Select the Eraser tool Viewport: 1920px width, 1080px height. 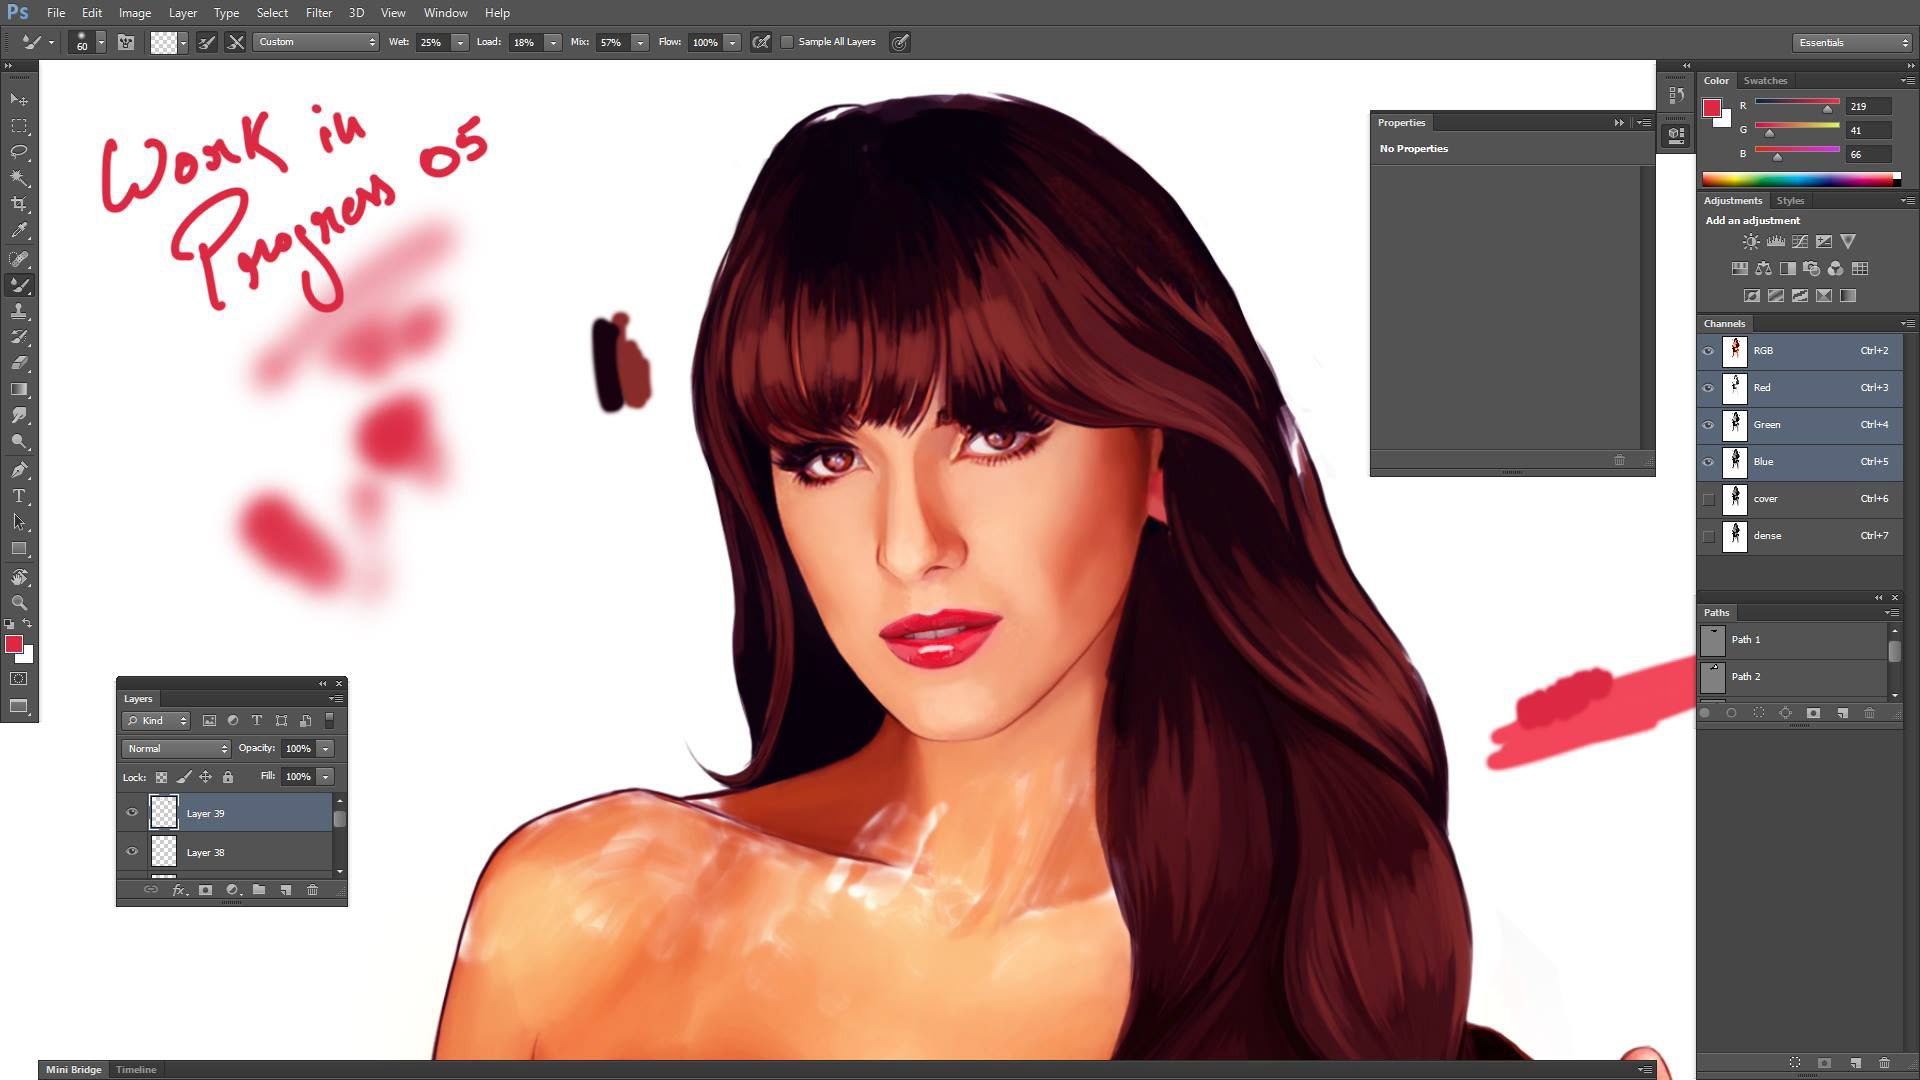[19, 363]
